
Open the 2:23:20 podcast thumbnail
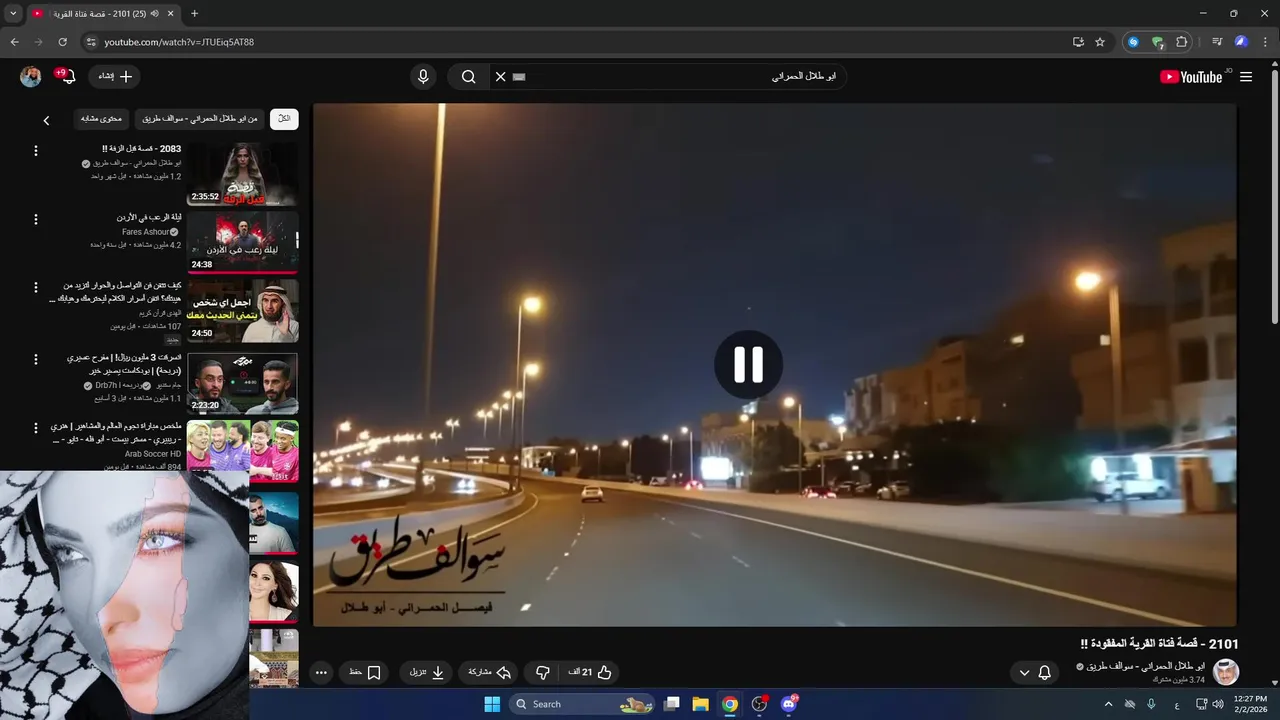coord(243,383)
